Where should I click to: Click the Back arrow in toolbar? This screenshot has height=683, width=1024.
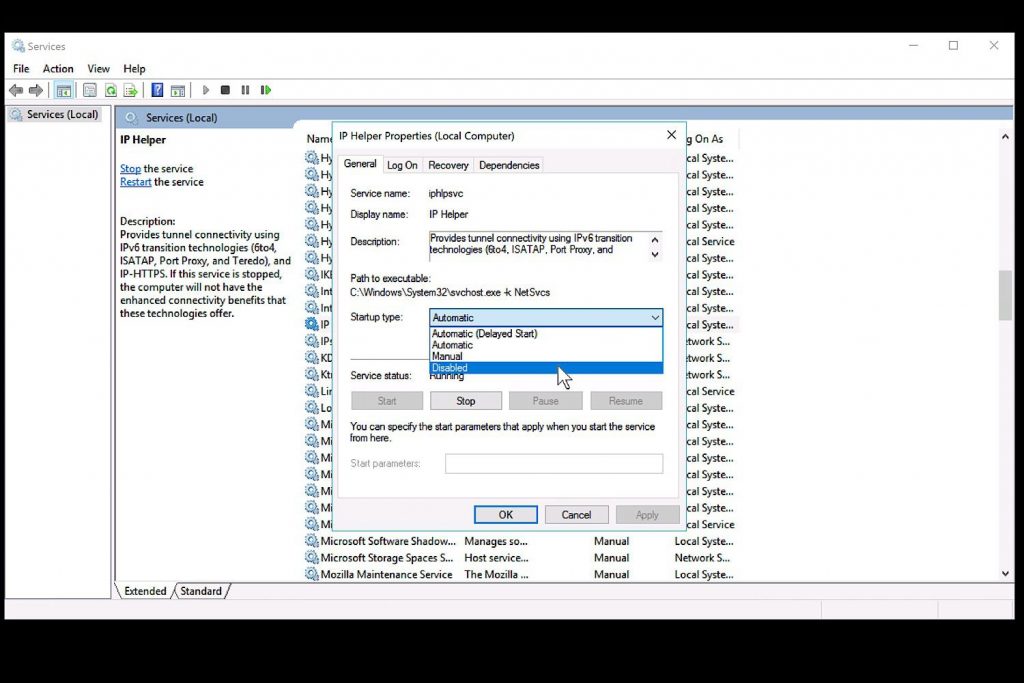16,90
